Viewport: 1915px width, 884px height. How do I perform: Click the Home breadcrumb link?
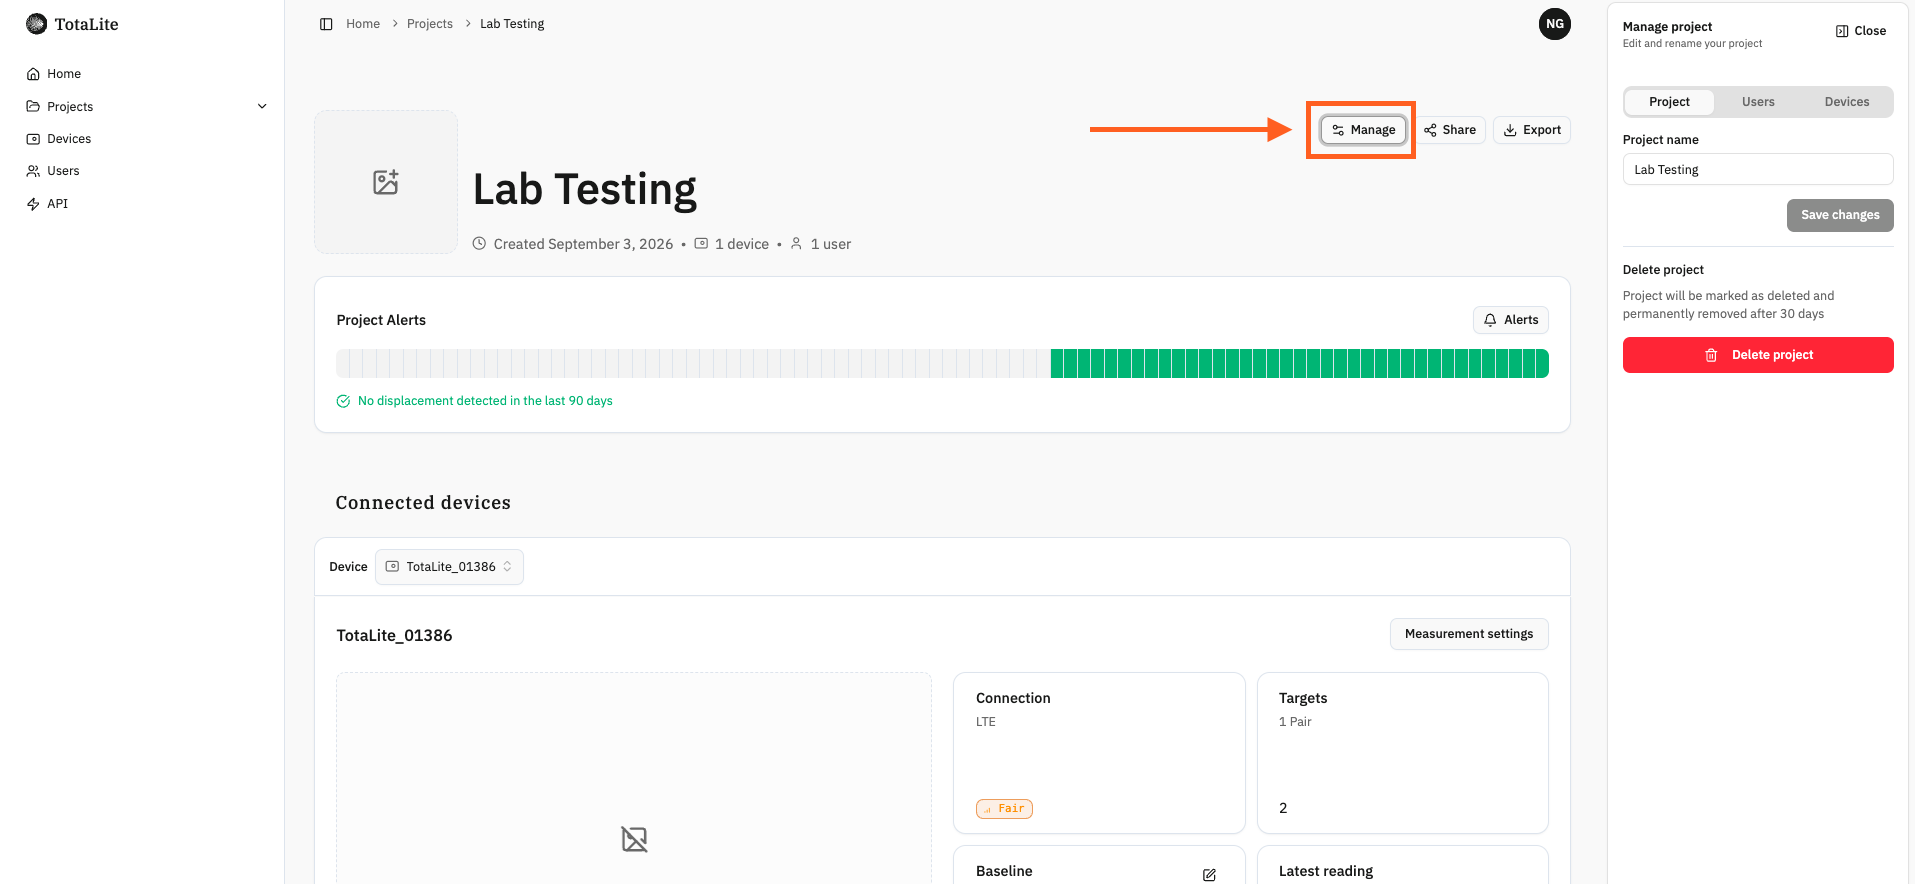coord(363,24)
